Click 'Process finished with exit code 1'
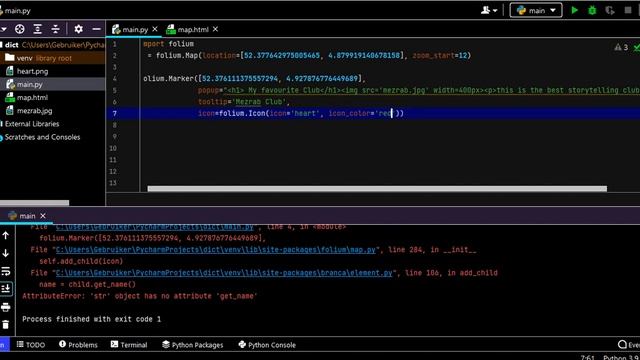 tap(91, 319)
